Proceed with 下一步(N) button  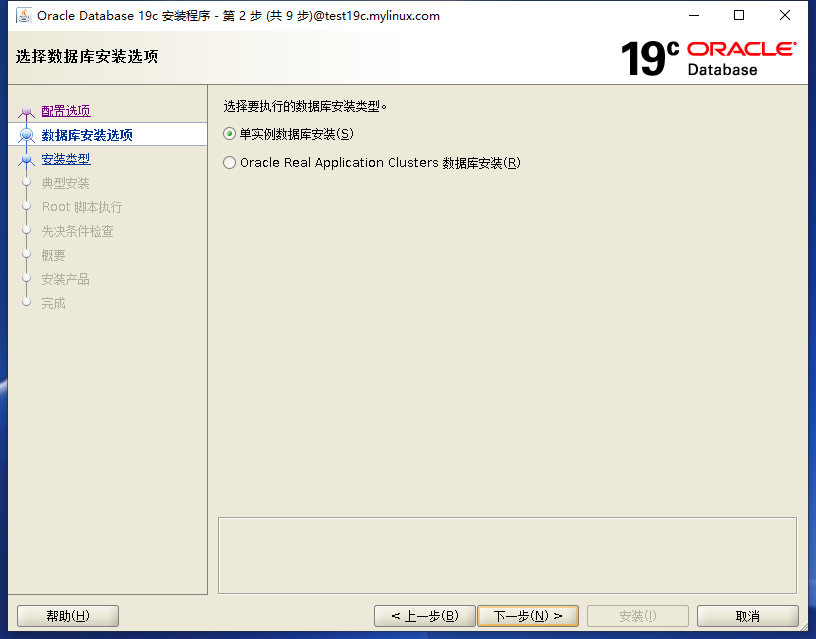pos(528,616)
